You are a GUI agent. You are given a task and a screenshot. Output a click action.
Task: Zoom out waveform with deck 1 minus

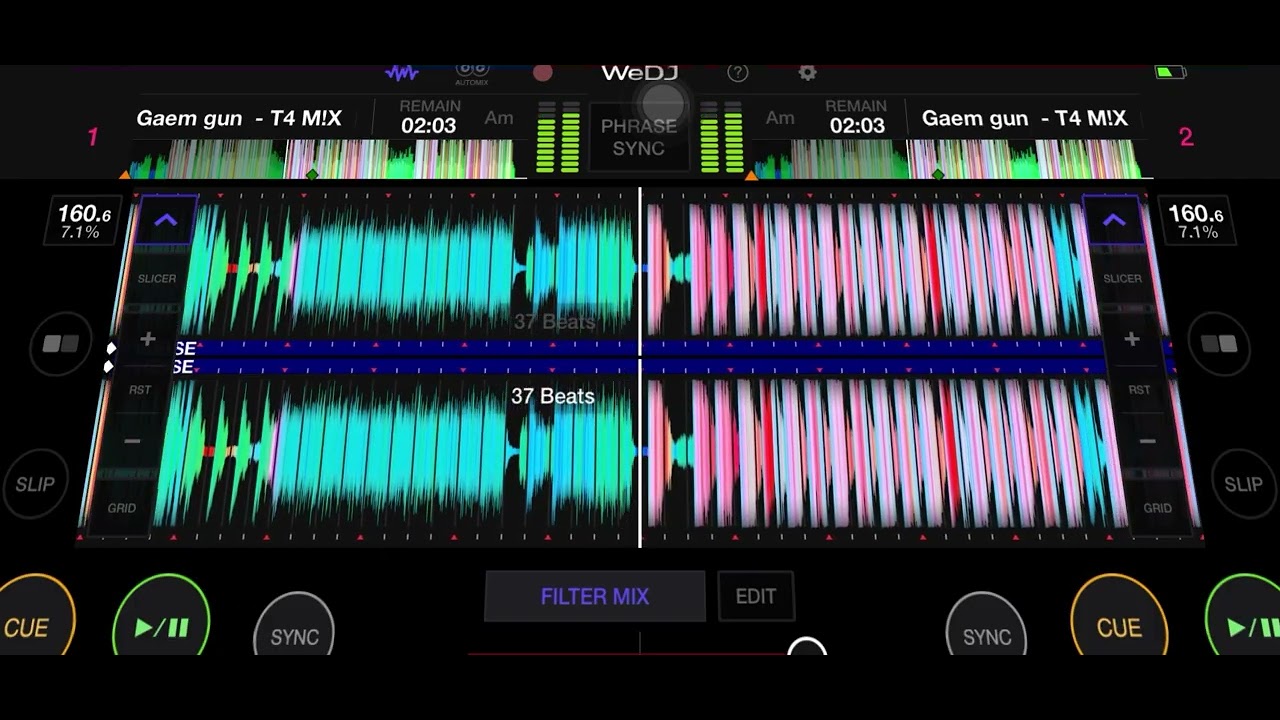click(x=132, y=441)
